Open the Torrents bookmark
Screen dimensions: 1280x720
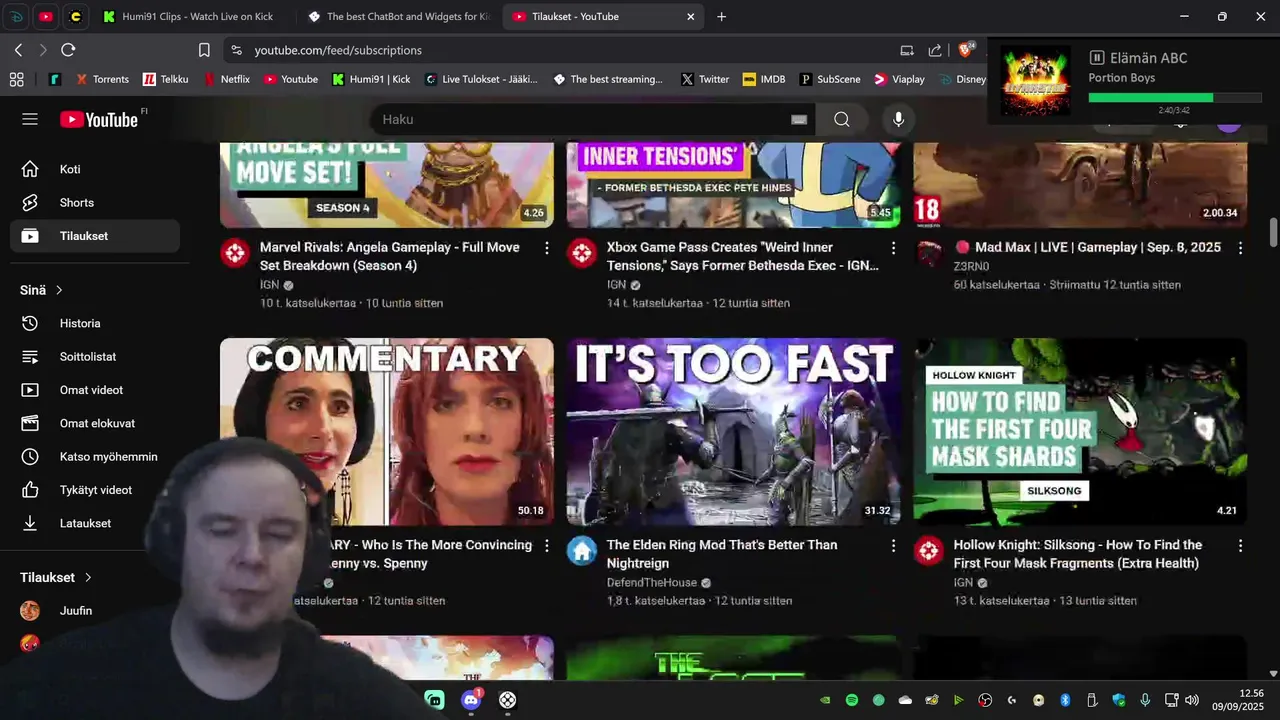(102, 79)
